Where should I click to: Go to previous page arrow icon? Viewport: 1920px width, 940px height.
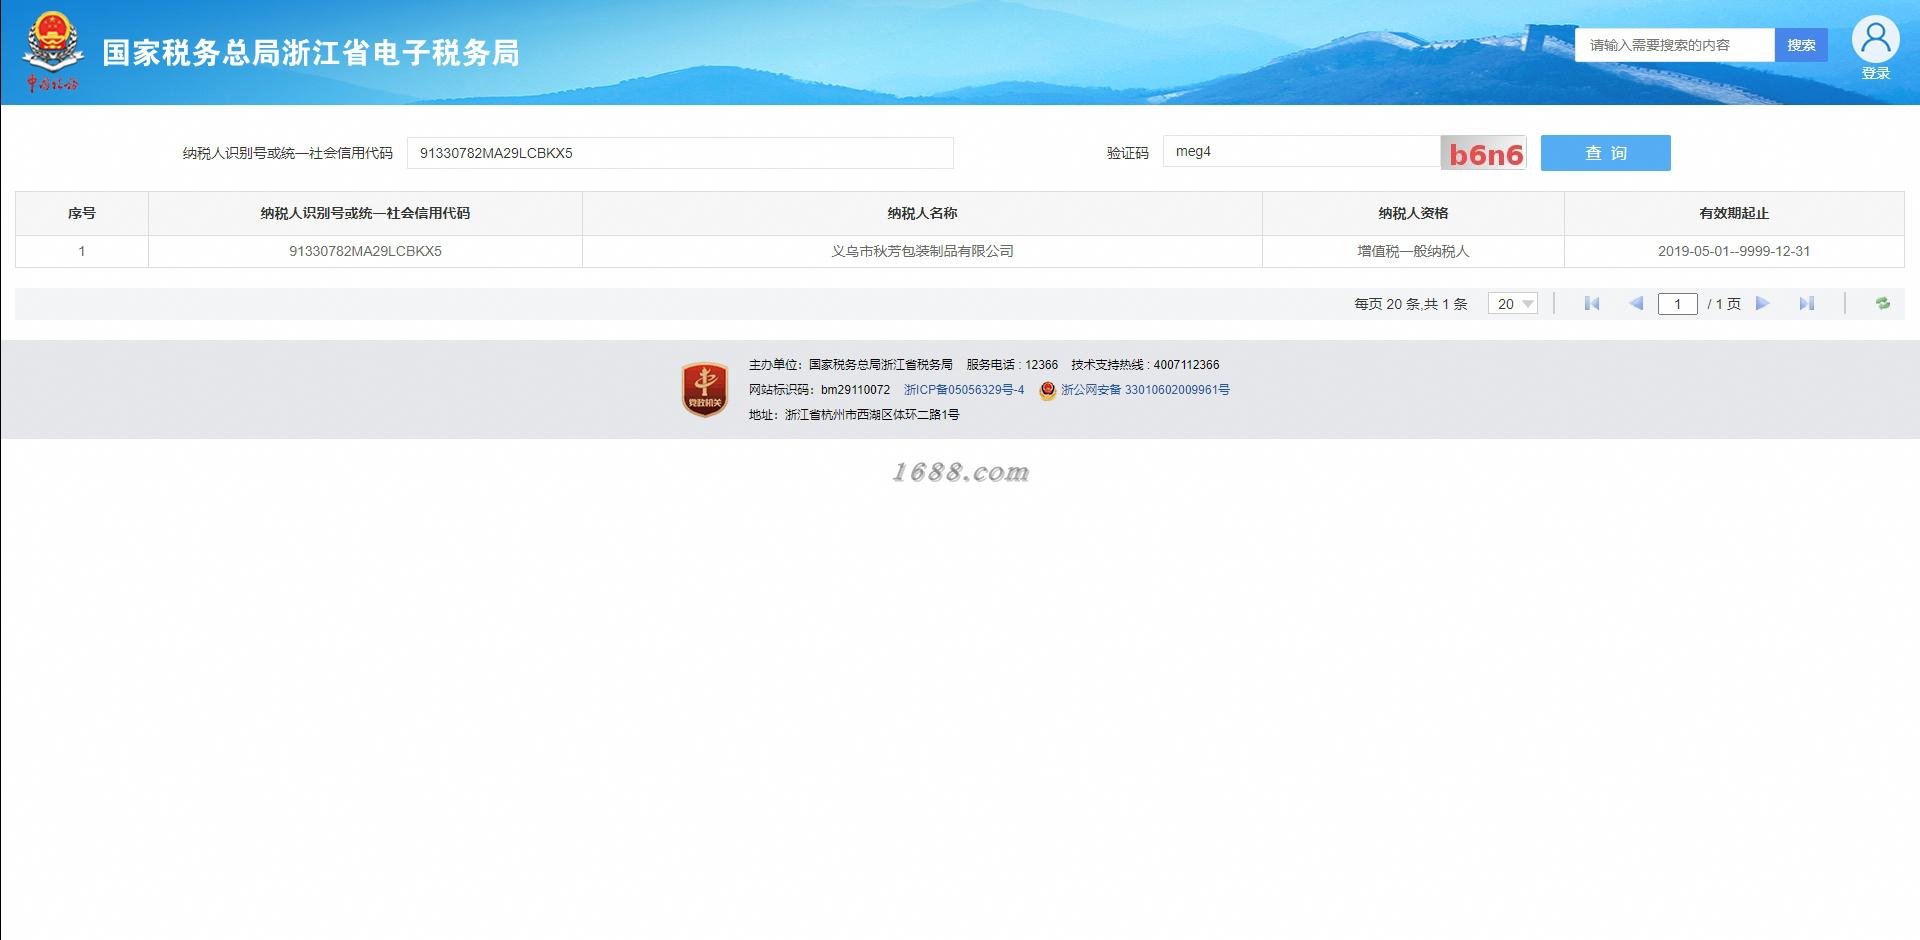click(1636, 304)
